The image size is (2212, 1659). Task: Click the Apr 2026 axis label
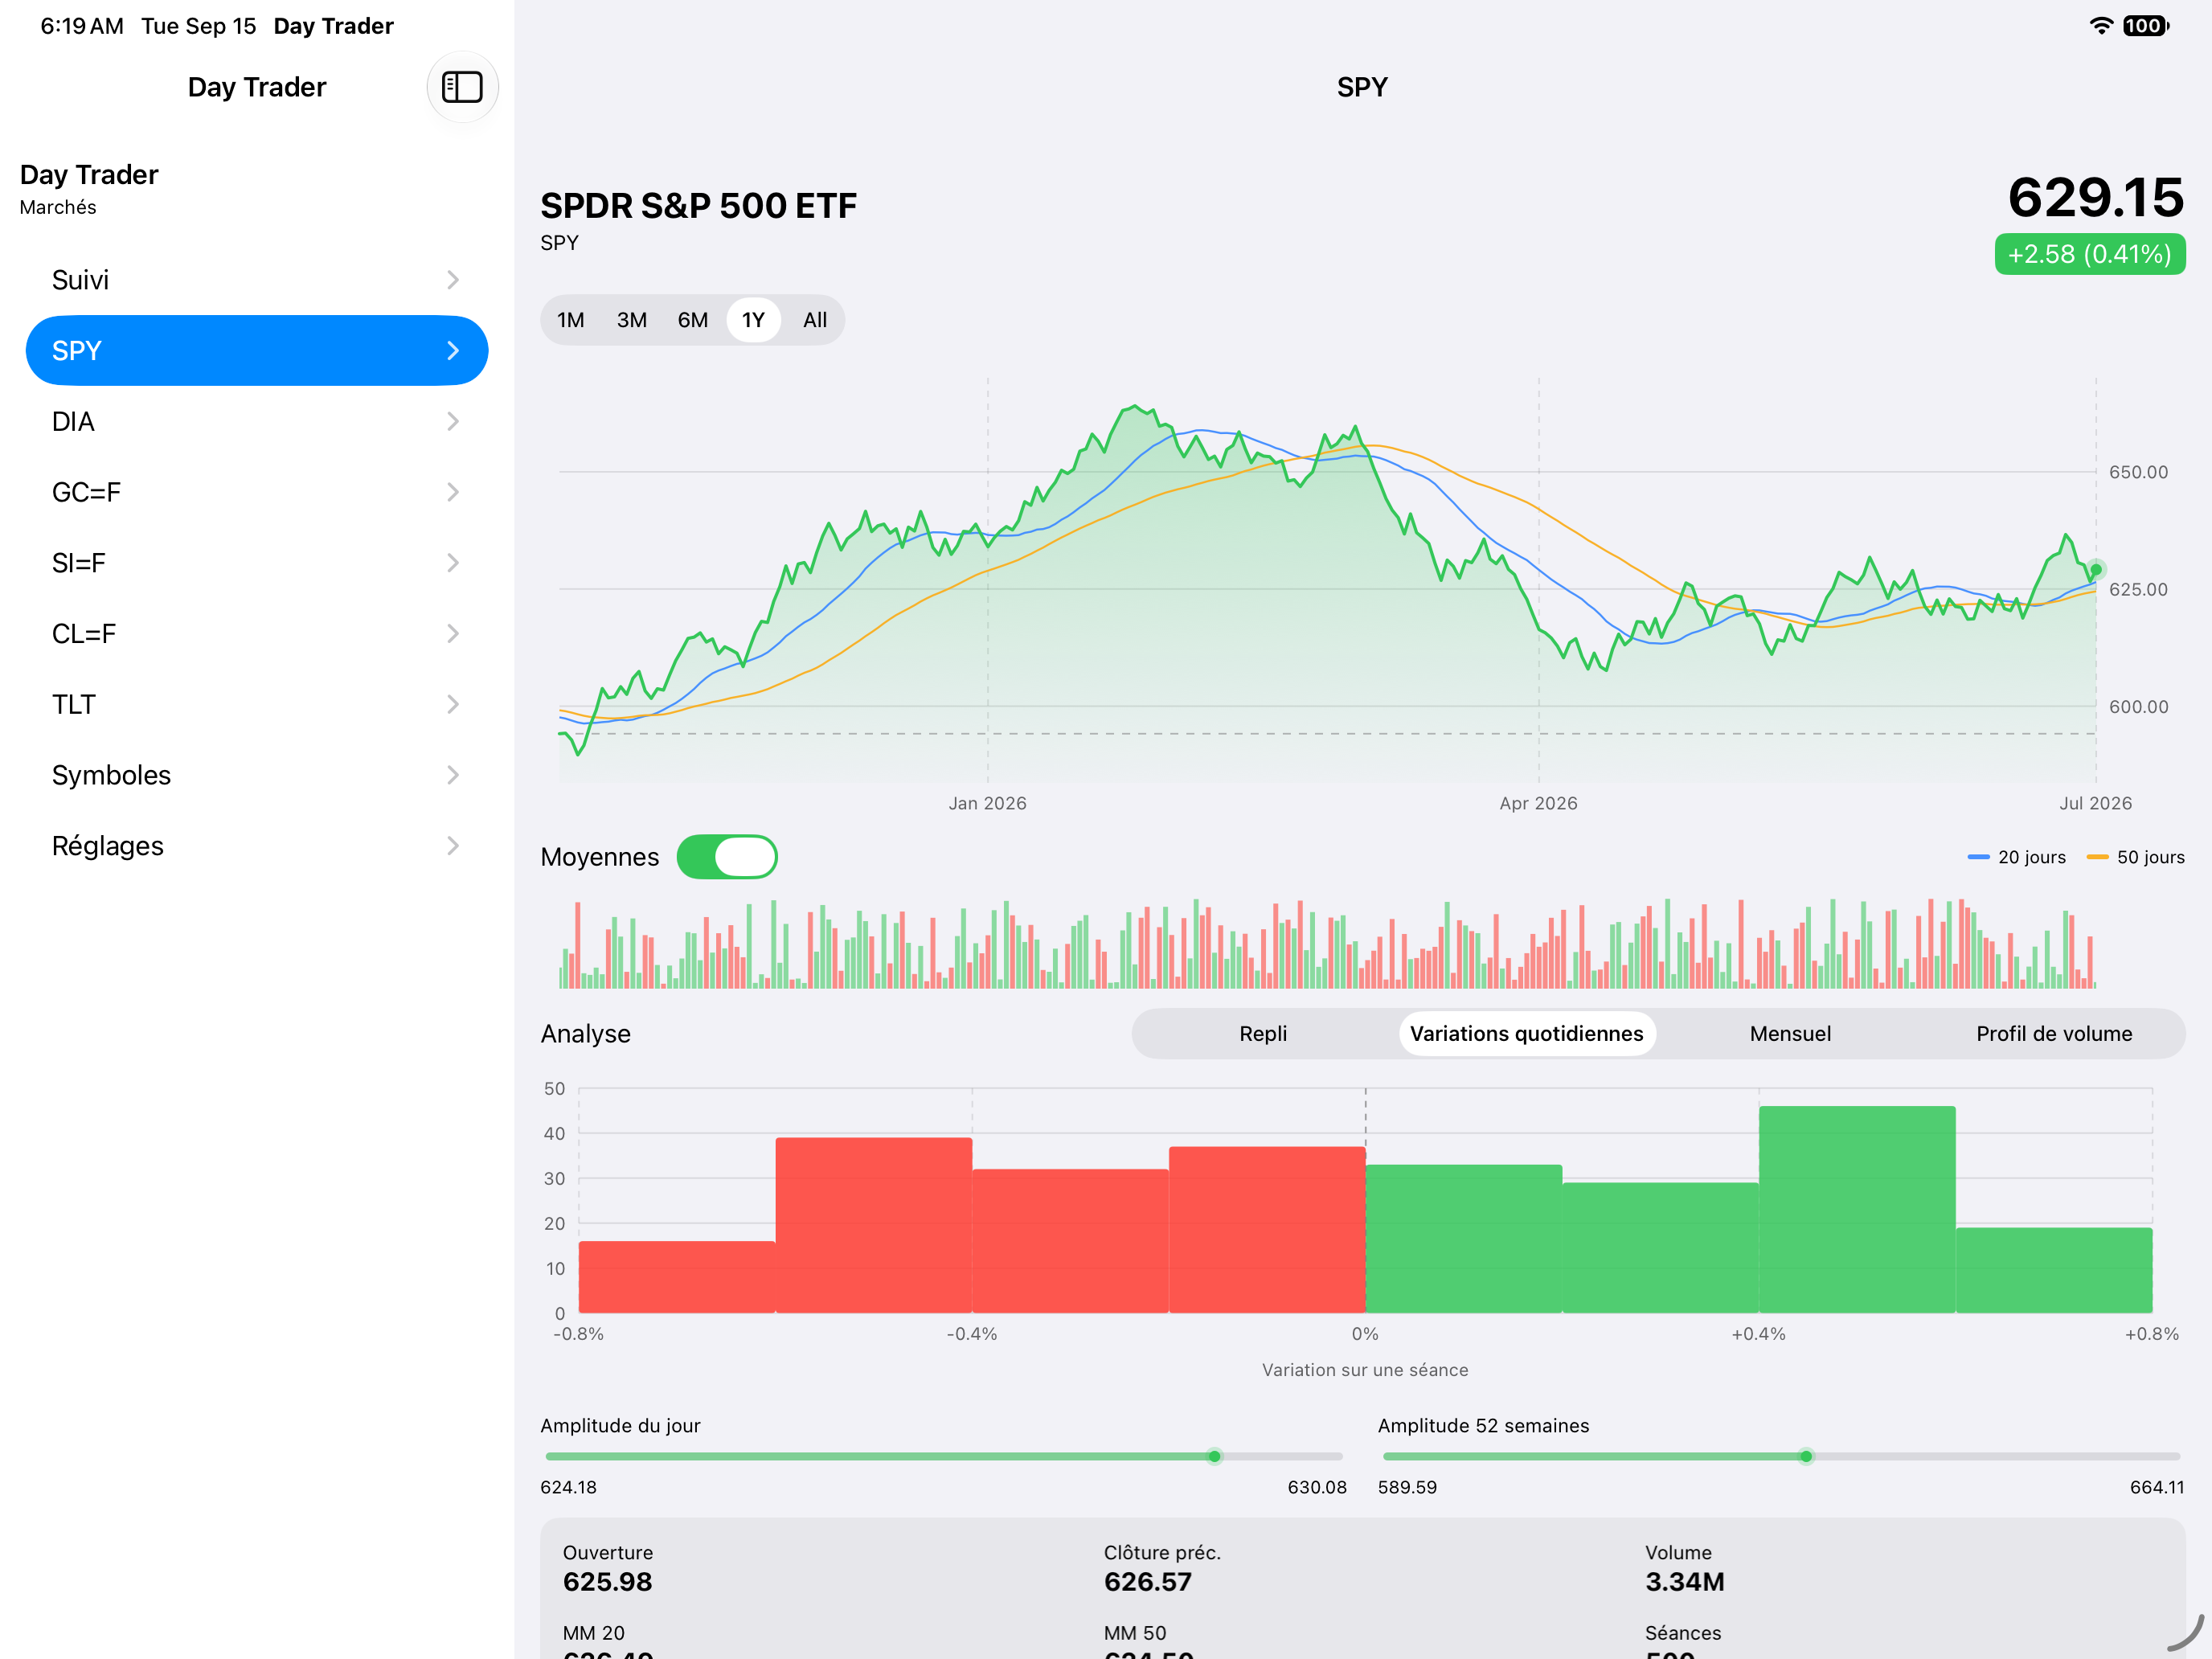[x=1538, y=803]
